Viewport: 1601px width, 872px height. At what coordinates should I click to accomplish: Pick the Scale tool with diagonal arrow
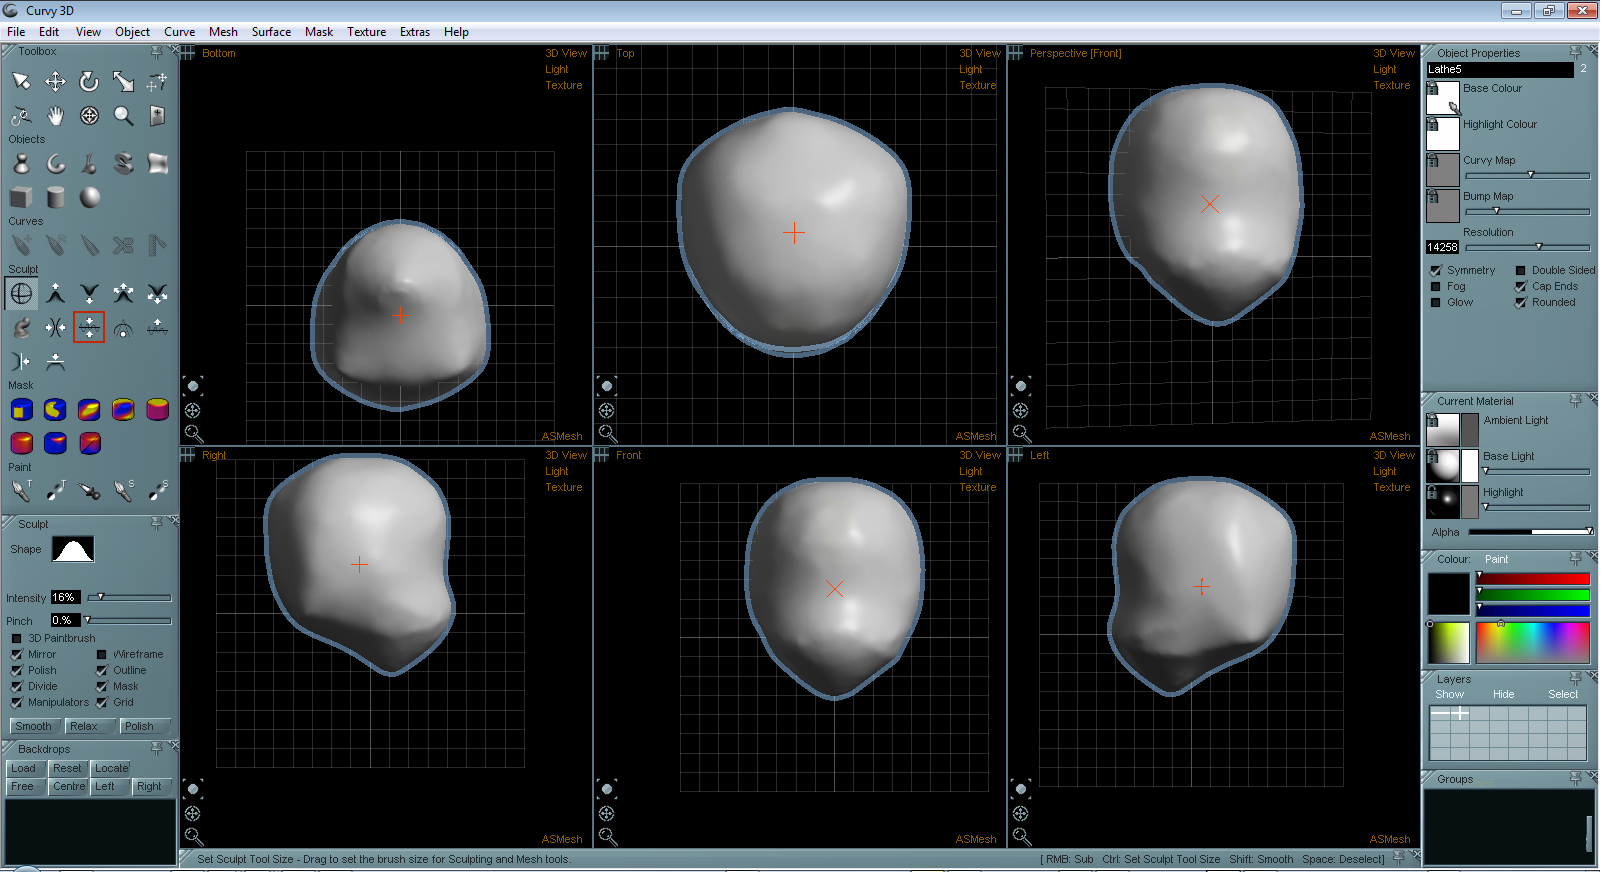(123, 81)
